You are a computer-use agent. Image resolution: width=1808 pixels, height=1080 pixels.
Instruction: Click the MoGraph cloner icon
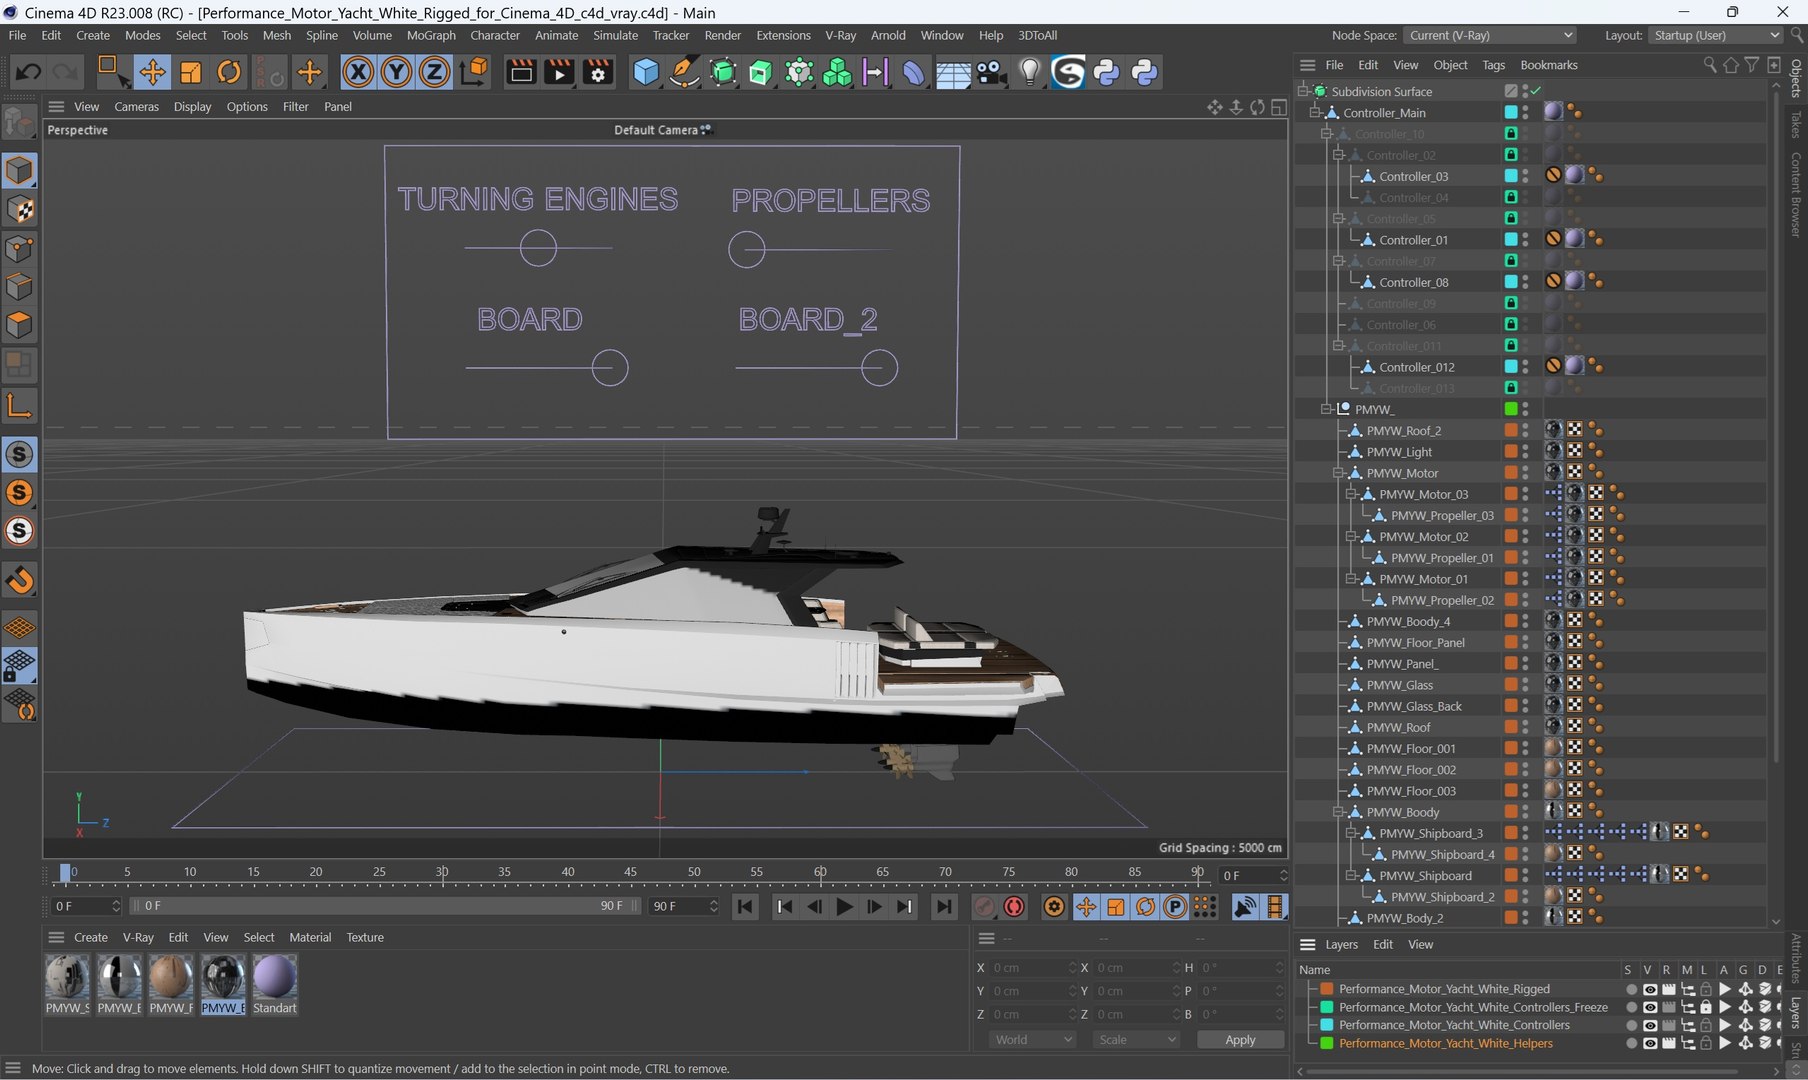pyautogui.click(x=837, y=72)
